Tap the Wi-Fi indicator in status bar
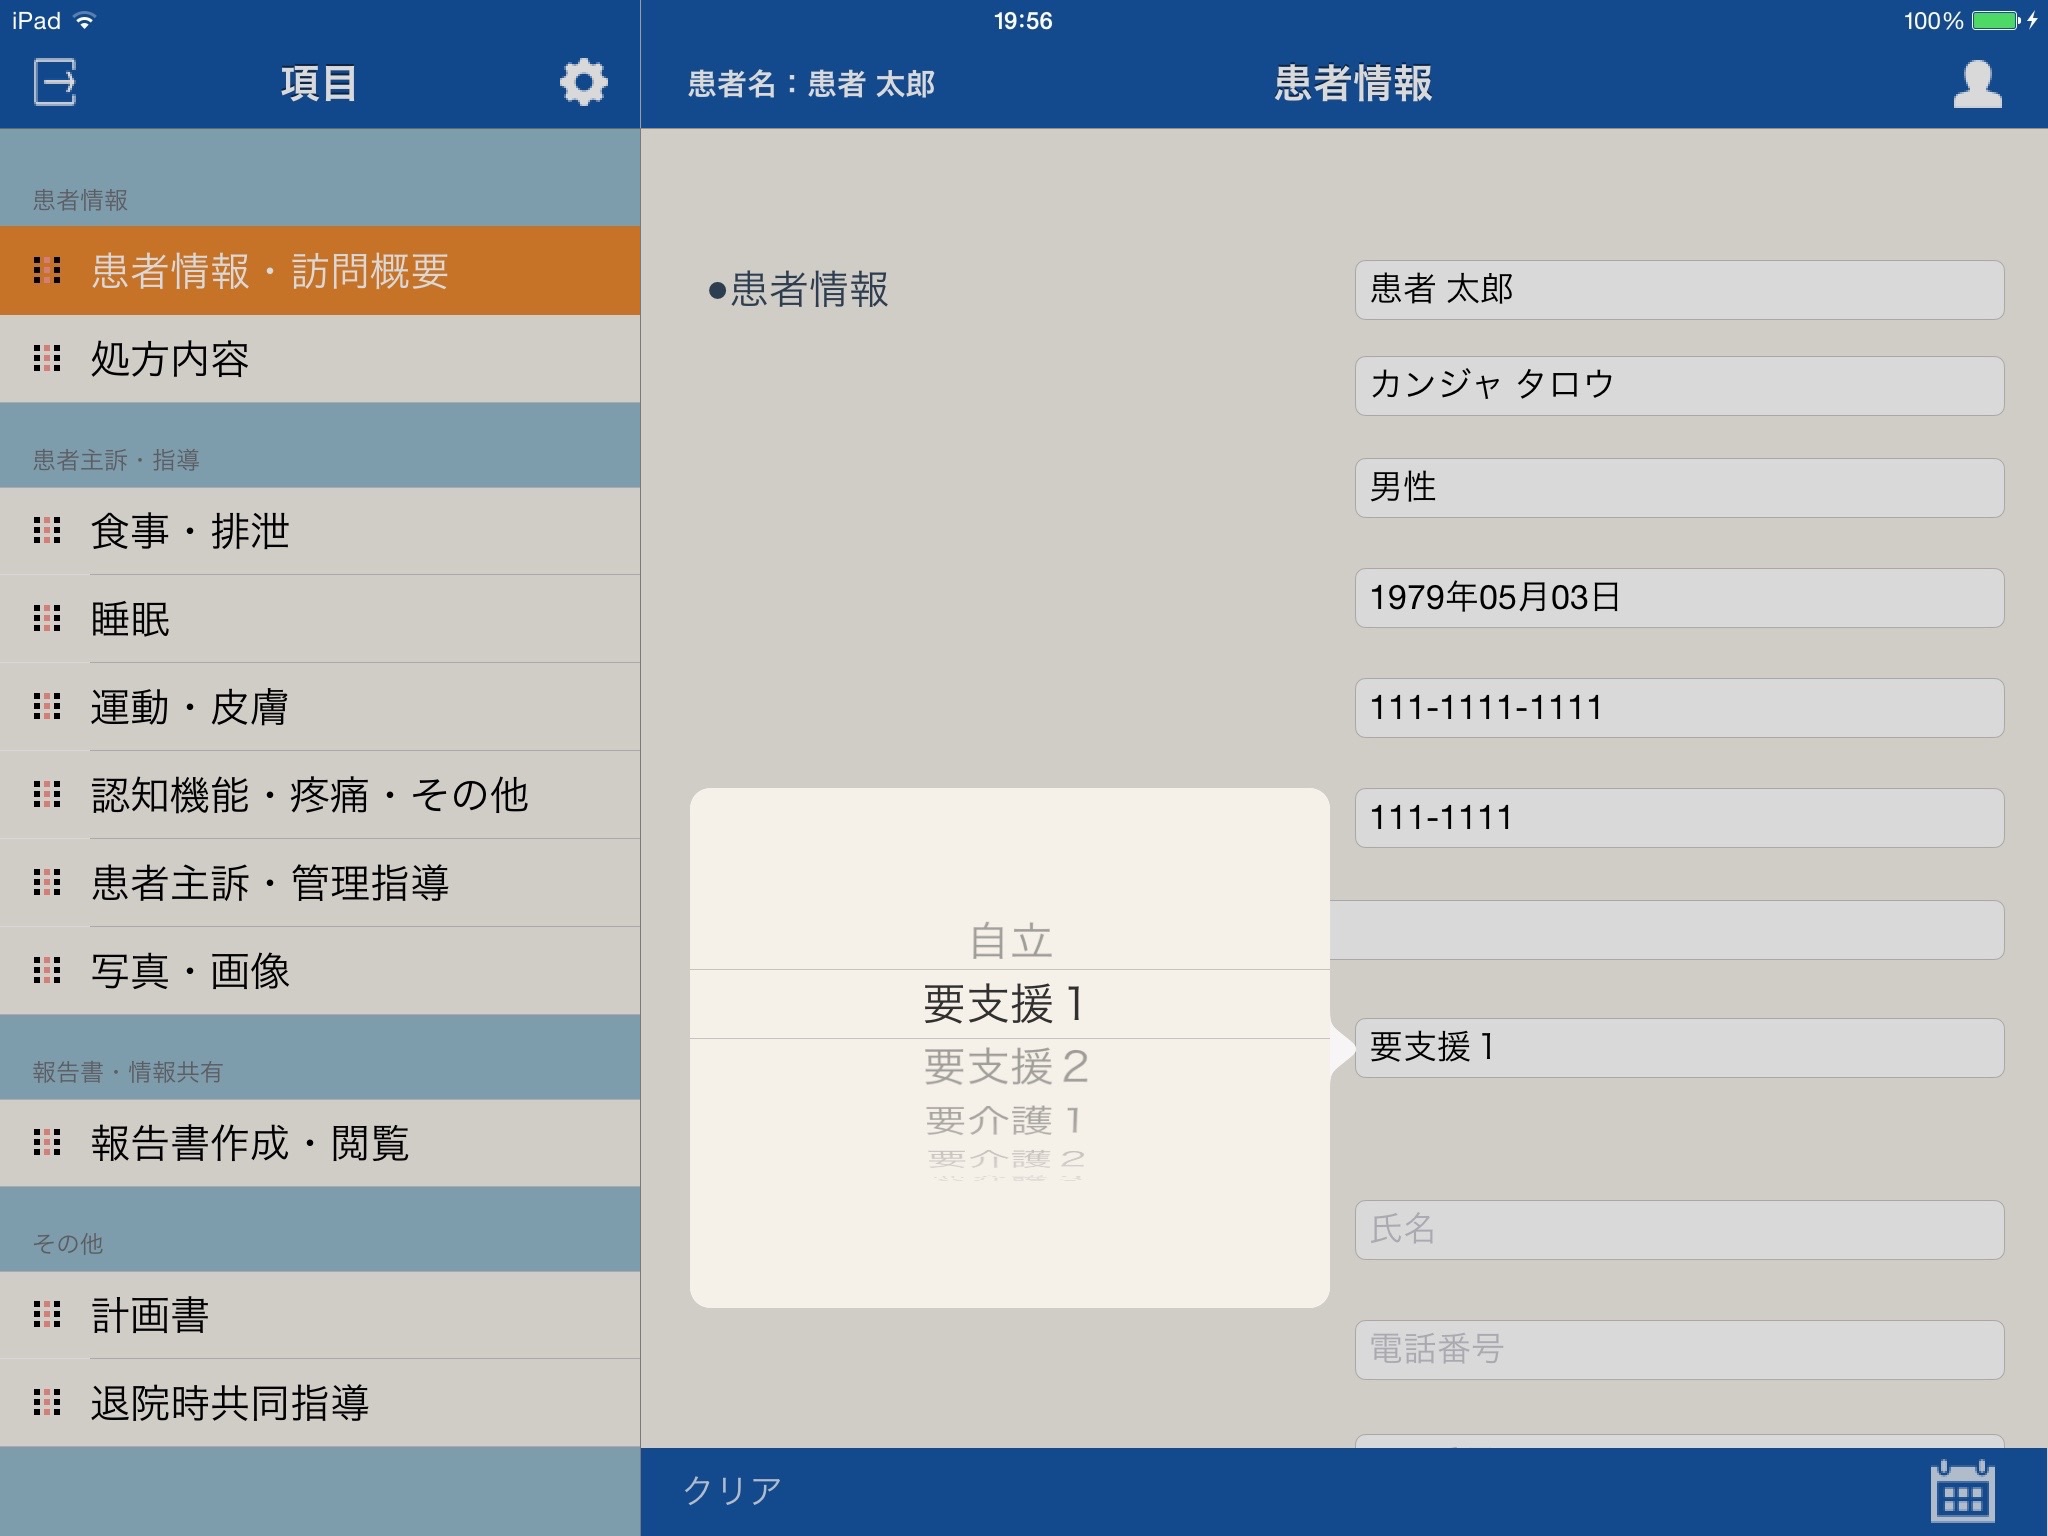This screenshot has width=2048, height=1536. [86, 21]
